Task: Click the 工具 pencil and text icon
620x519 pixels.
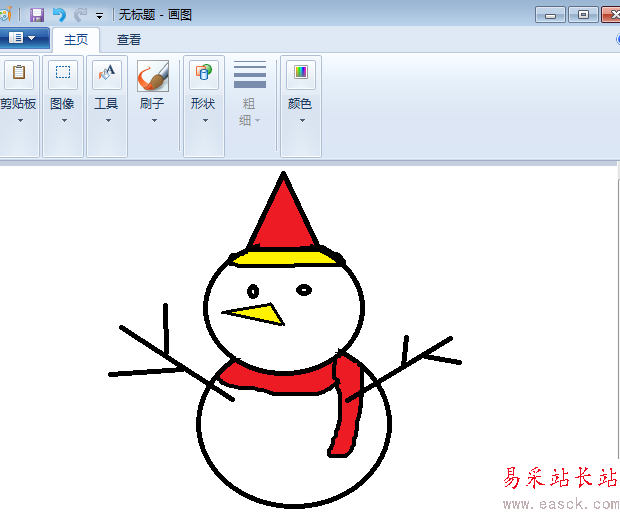Action: click(x=107, y=74)
